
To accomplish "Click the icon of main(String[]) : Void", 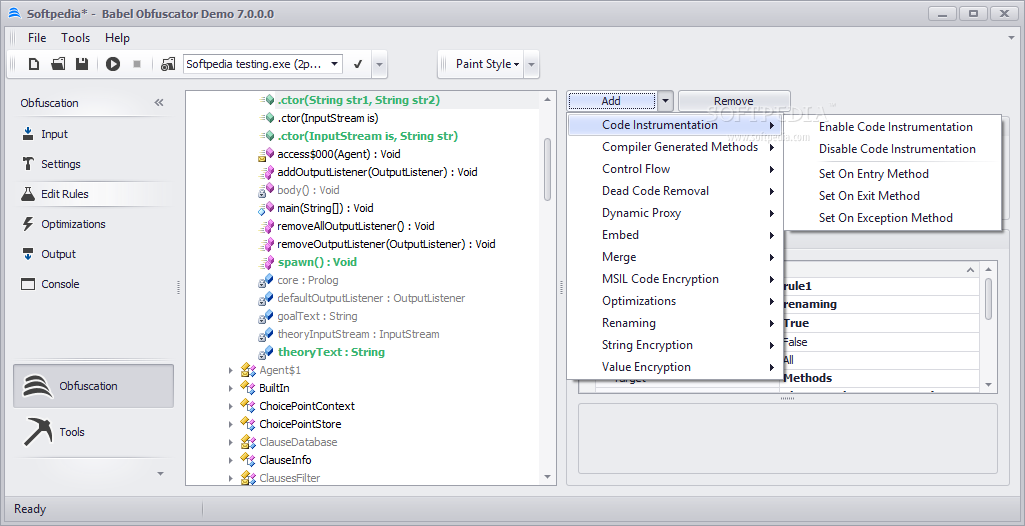I will pyautogui.click(x=266, y=208).
